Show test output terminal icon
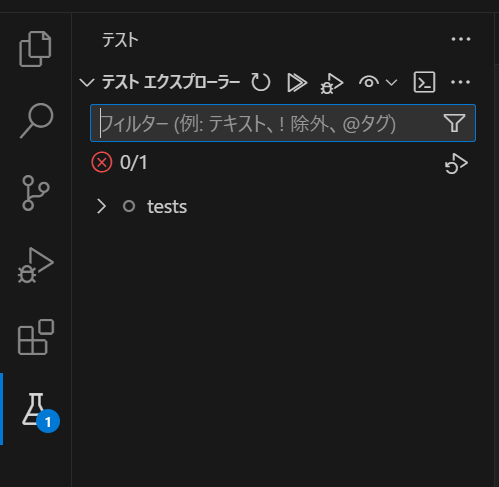This screenshot has width=499, height=487. point(424,82)
